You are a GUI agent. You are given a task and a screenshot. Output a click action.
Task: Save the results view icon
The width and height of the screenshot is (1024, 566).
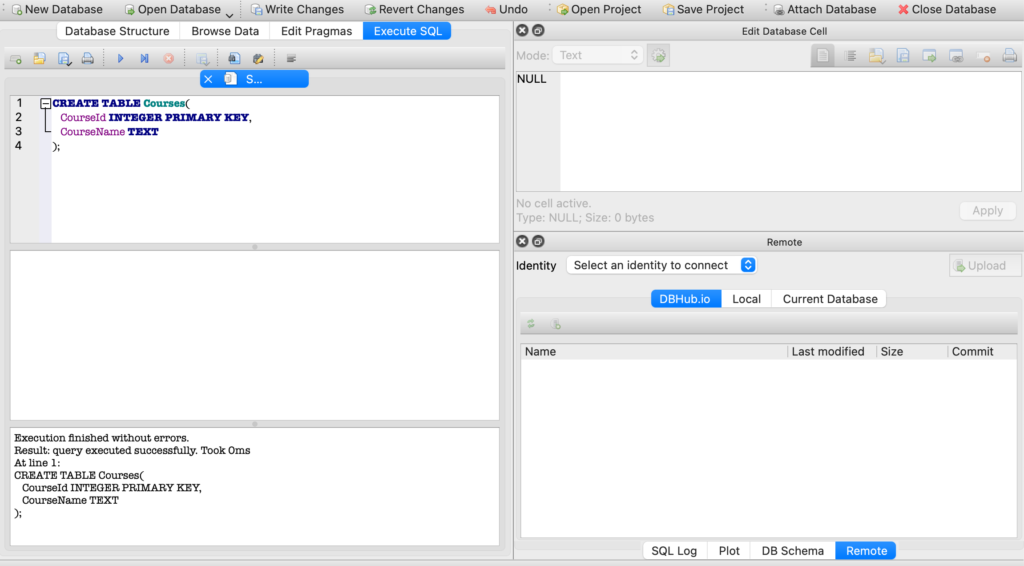pos(202,59)
